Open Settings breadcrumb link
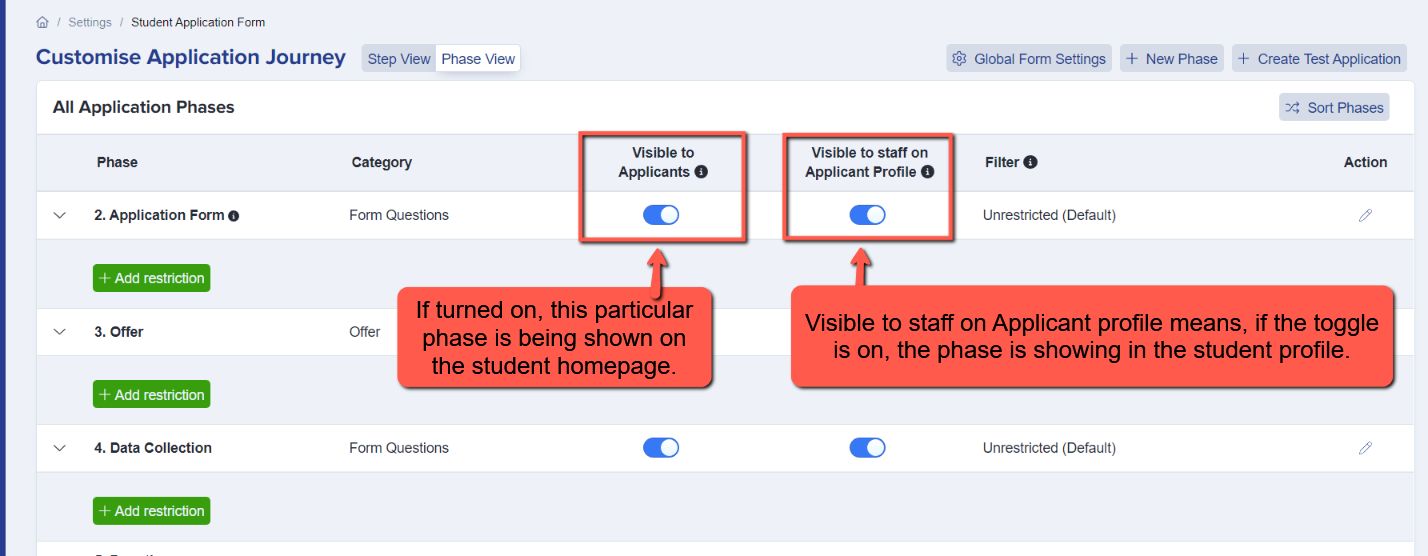 pos(90,22)
